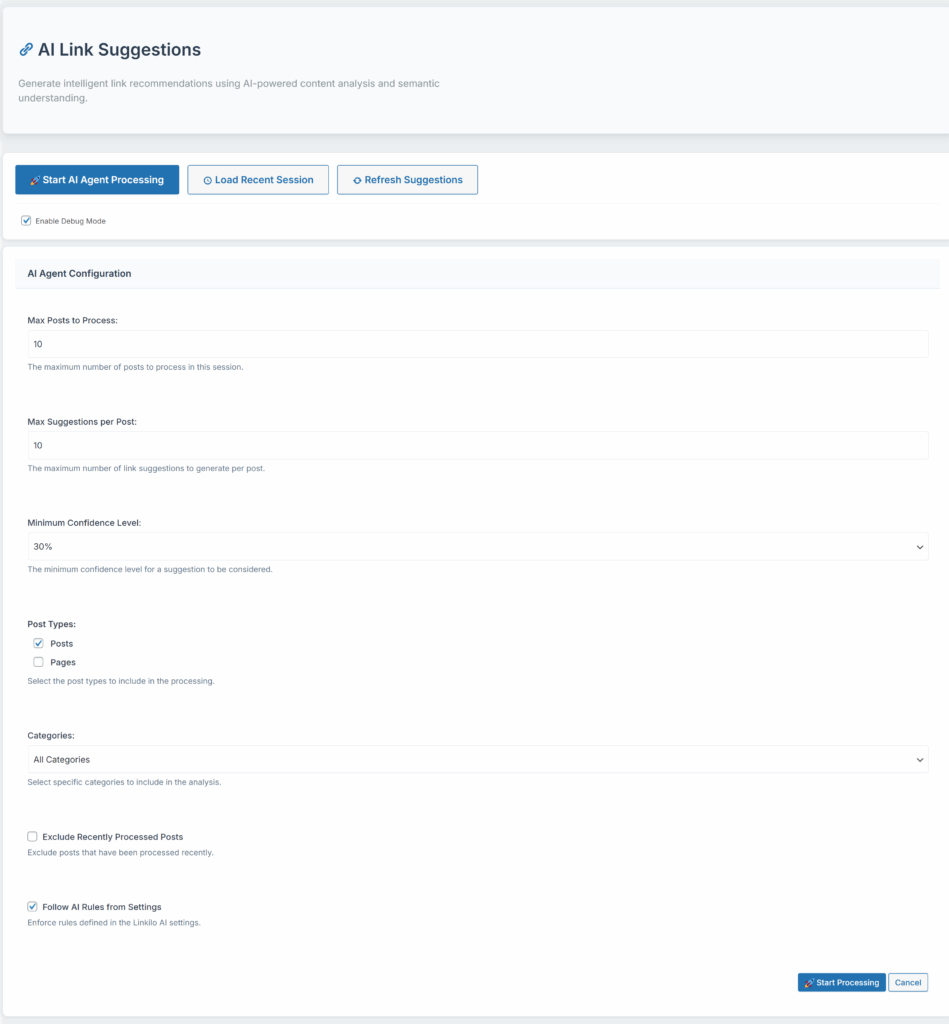
Task: Click the clock icon inside Load Recent Session
Action: [x=208, y=179]
